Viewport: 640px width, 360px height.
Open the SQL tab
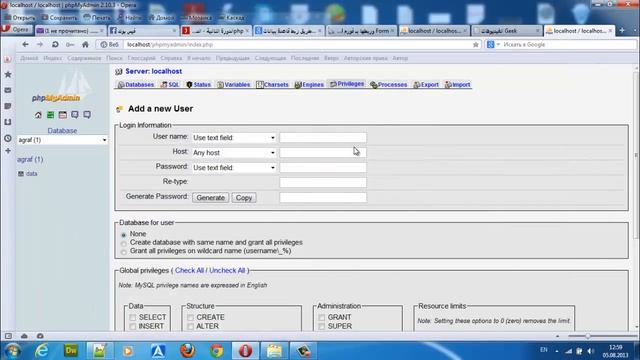click(170, 85)
